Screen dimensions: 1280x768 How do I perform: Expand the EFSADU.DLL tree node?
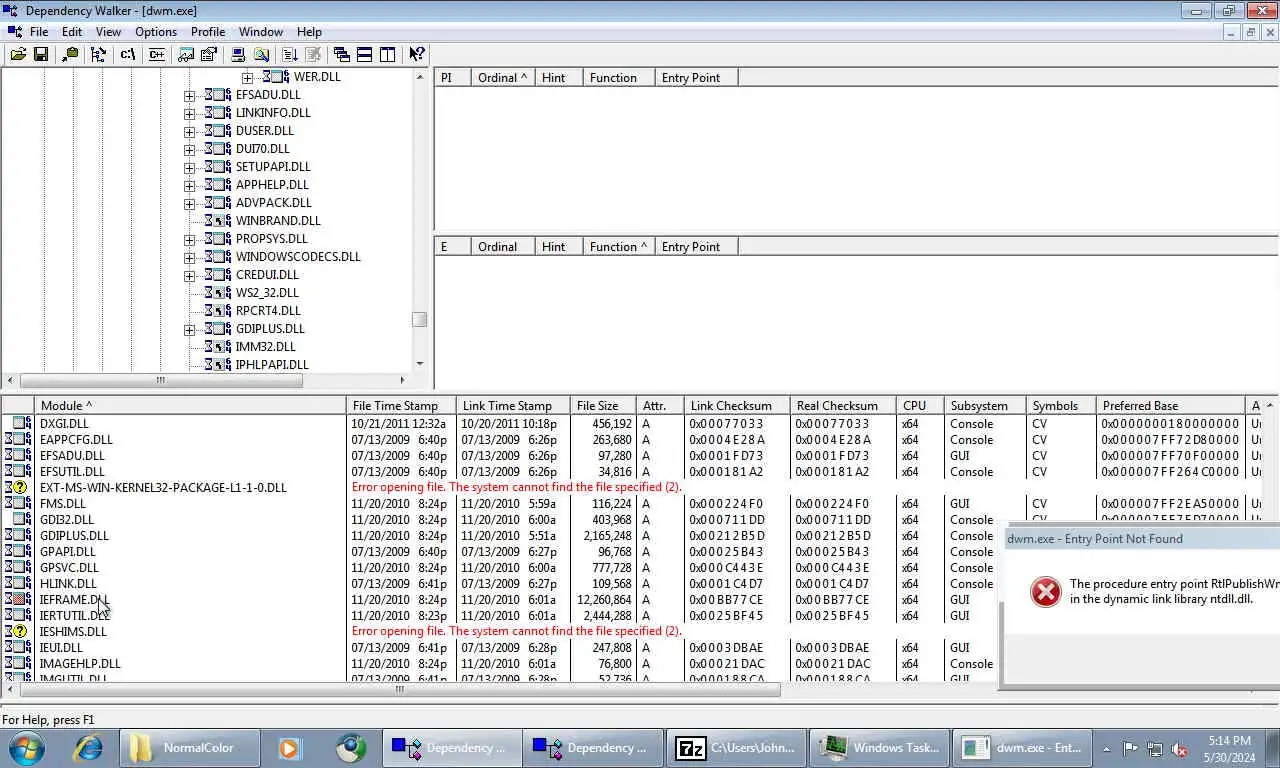coord(189,95)
